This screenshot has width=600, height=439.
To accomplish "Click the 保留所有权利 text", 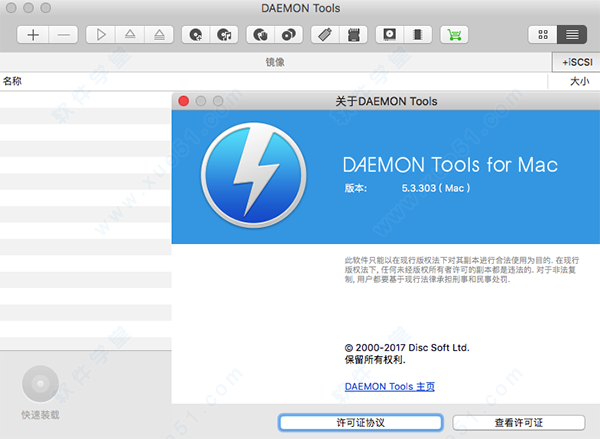I will [x=375, y=360].
